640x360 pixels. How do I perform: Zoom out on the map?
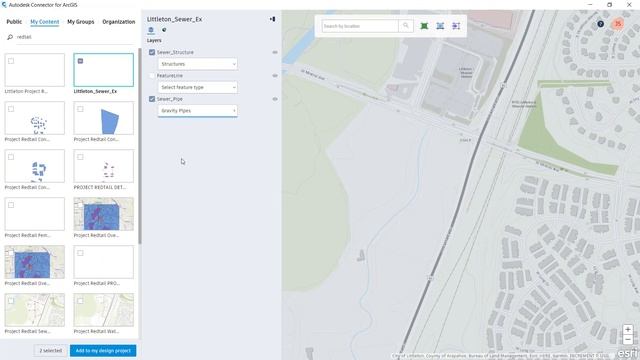tap(628, 339)
